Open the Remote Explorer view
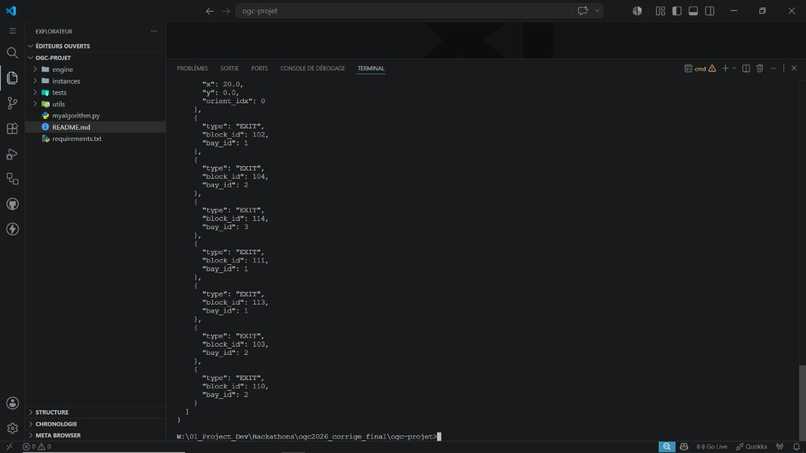The image size is (806, 453). click(x=12, y=179)
